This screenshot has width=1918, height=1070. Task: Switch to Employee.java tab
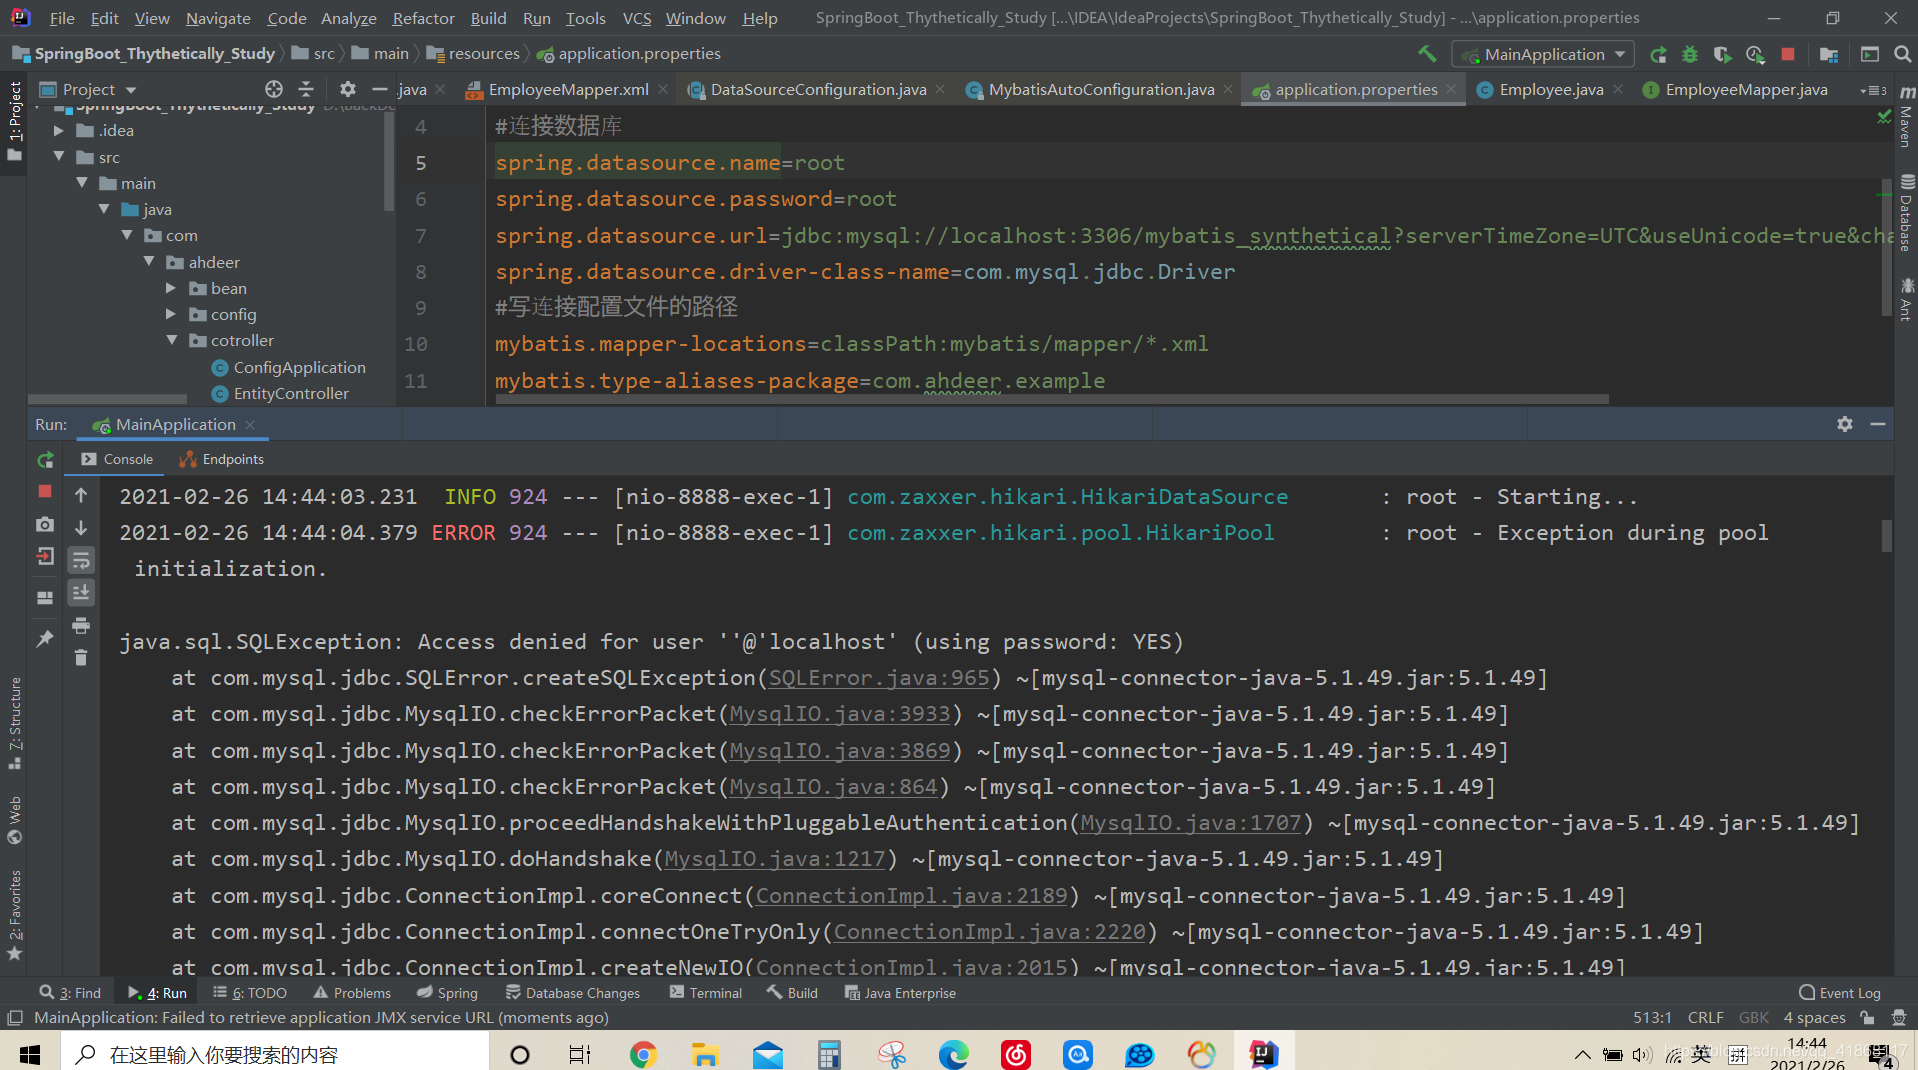coord(1550,90)
